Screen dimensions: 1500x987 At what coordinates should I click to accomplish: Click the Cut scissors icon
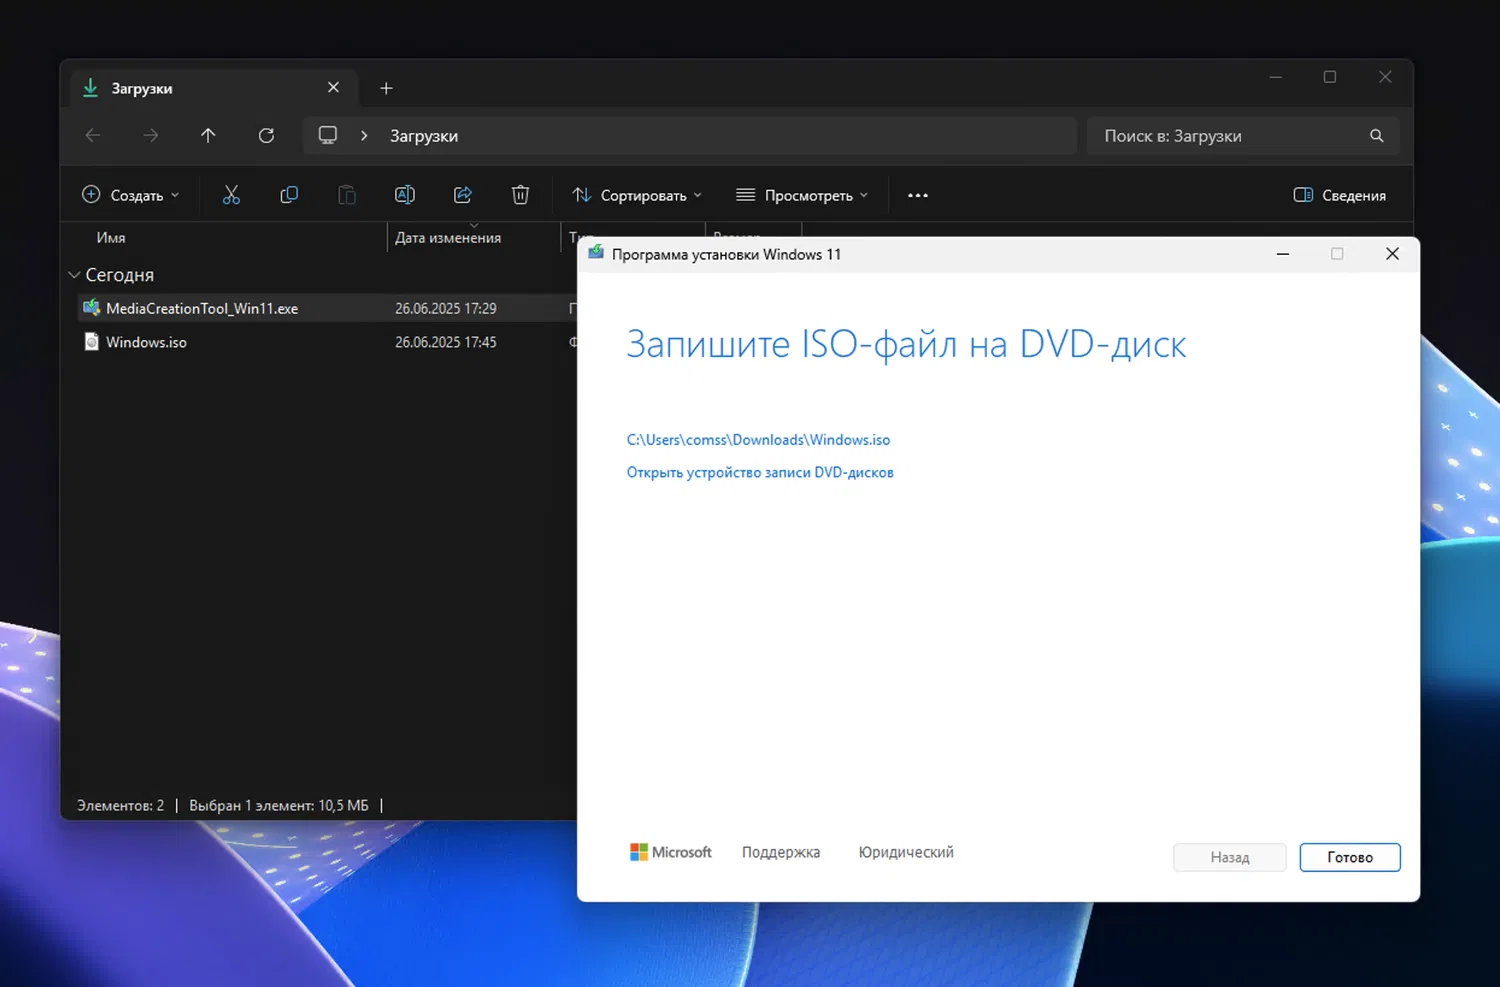231,195
